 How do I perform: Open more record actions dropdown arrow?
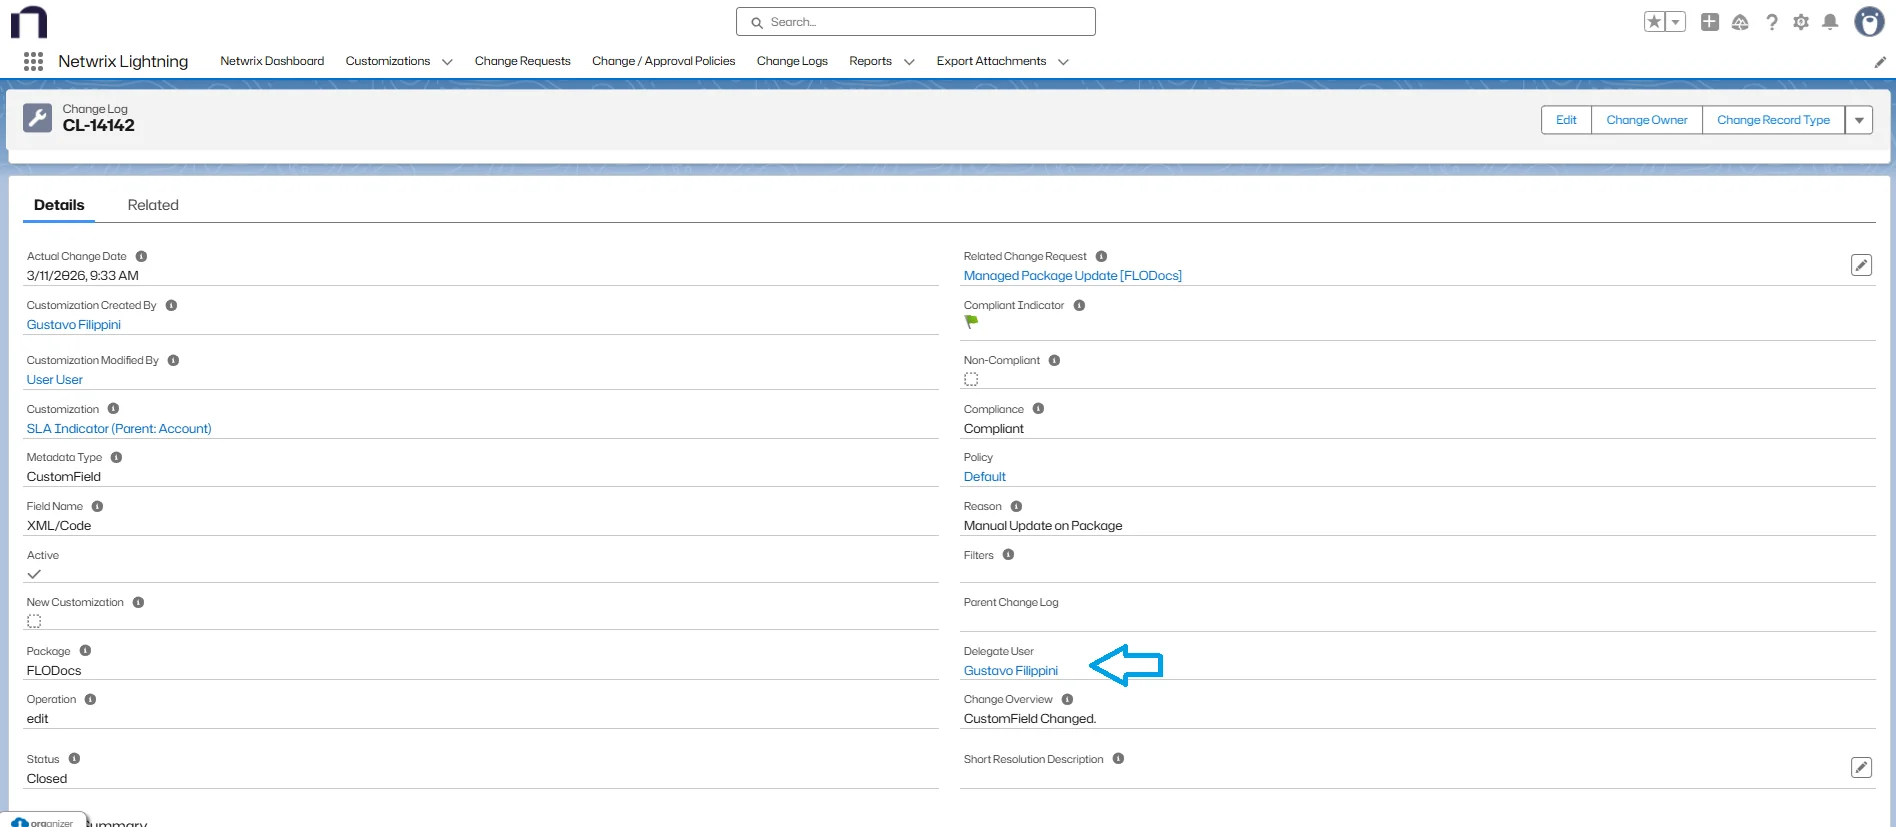click(1859, 120)
